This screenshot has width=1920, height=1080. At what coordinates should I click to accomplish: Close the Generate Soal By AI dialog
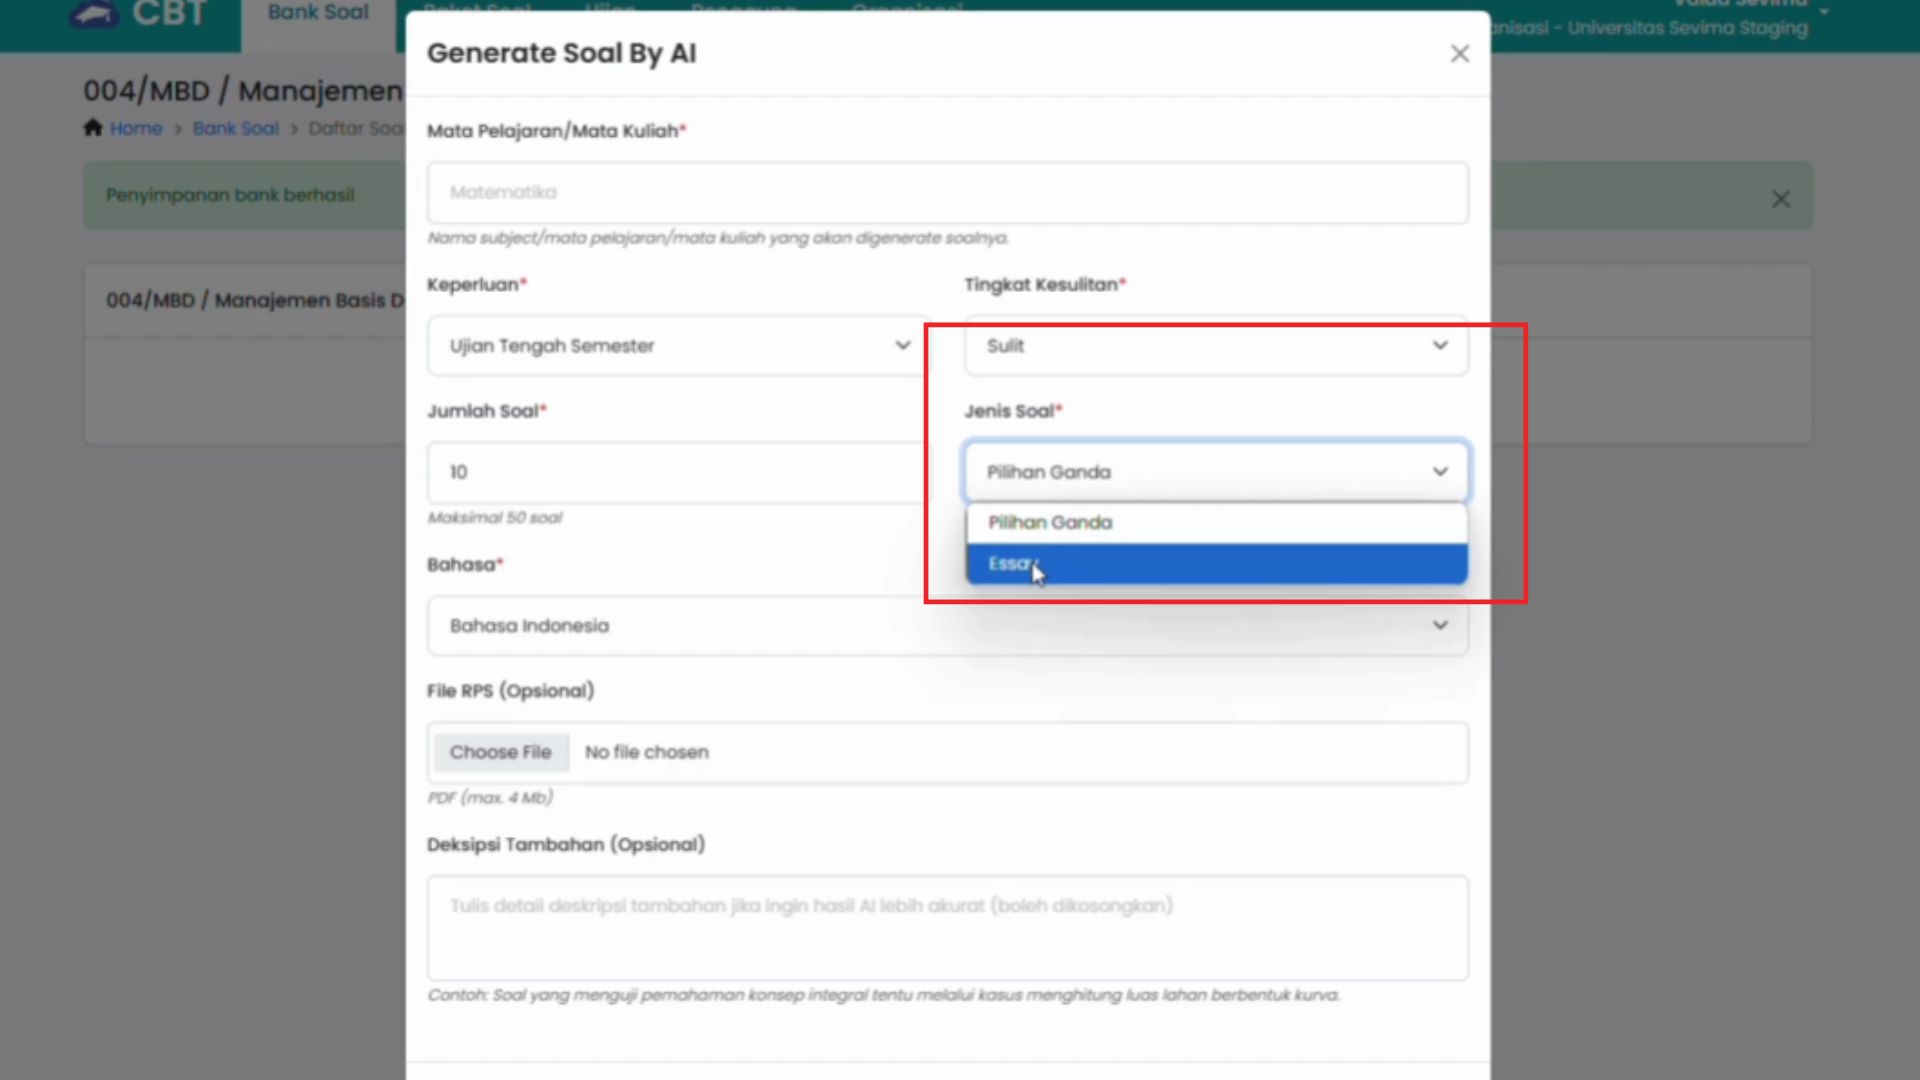click(x=1459, y=54)
